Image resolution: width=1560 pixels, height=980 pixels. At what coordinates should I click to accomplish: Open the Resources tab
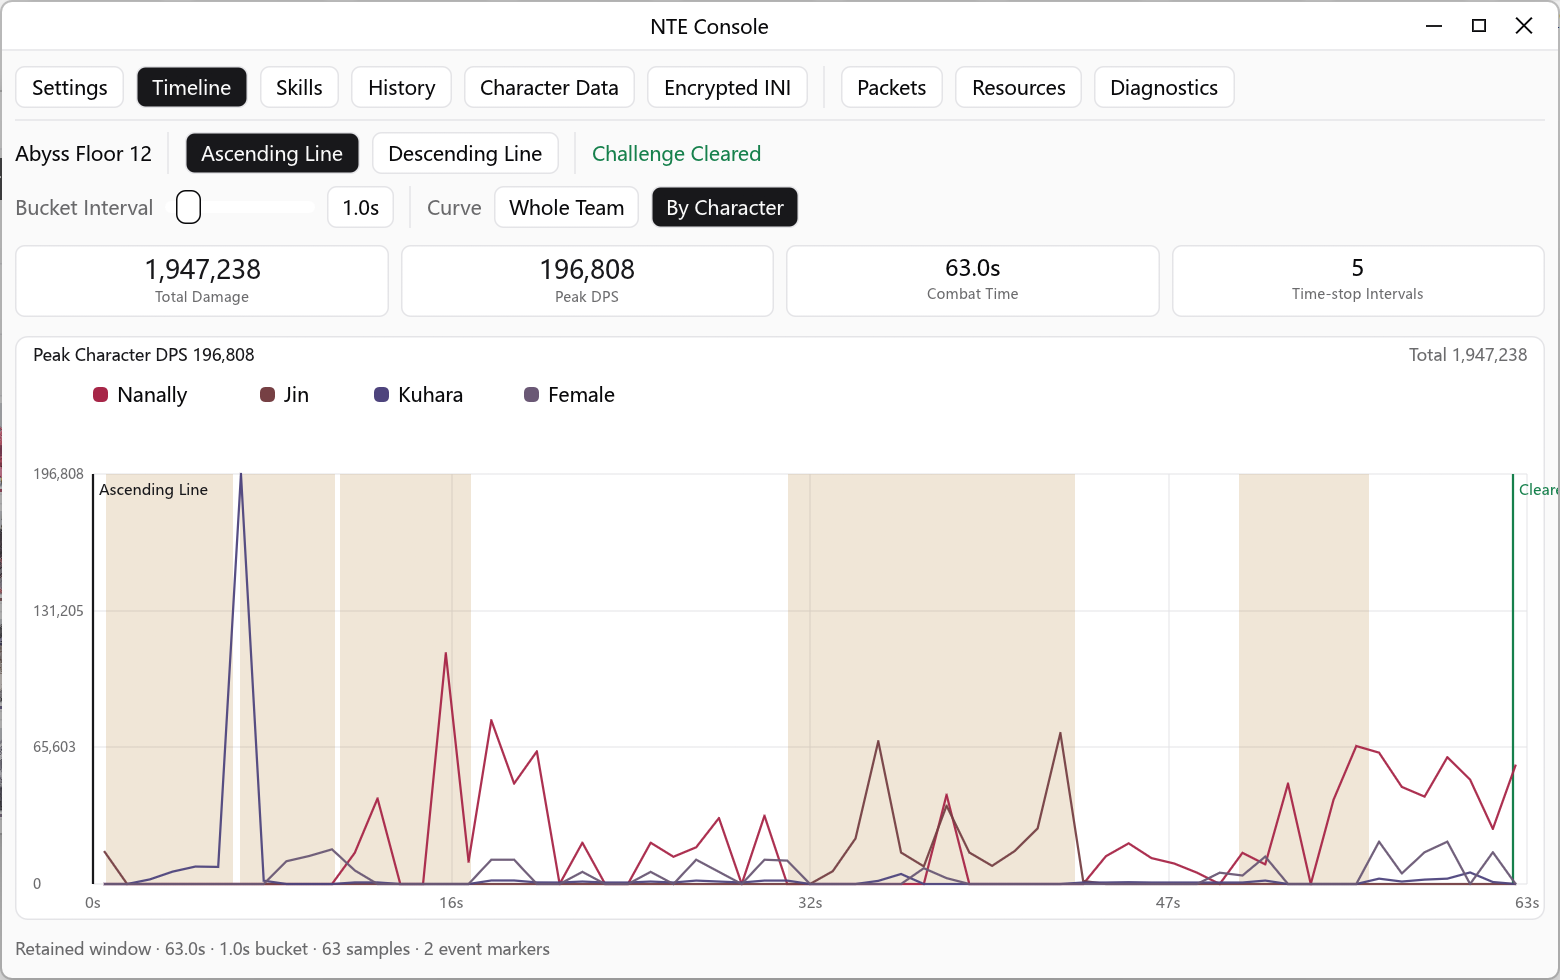pyautogui.click(x=1018, y=88)
